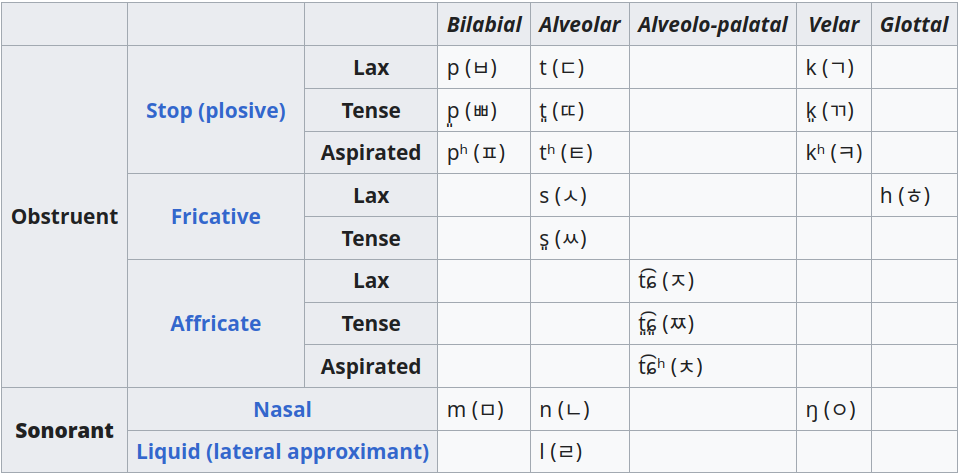Select the Bilabial column header

coord(484,24)
